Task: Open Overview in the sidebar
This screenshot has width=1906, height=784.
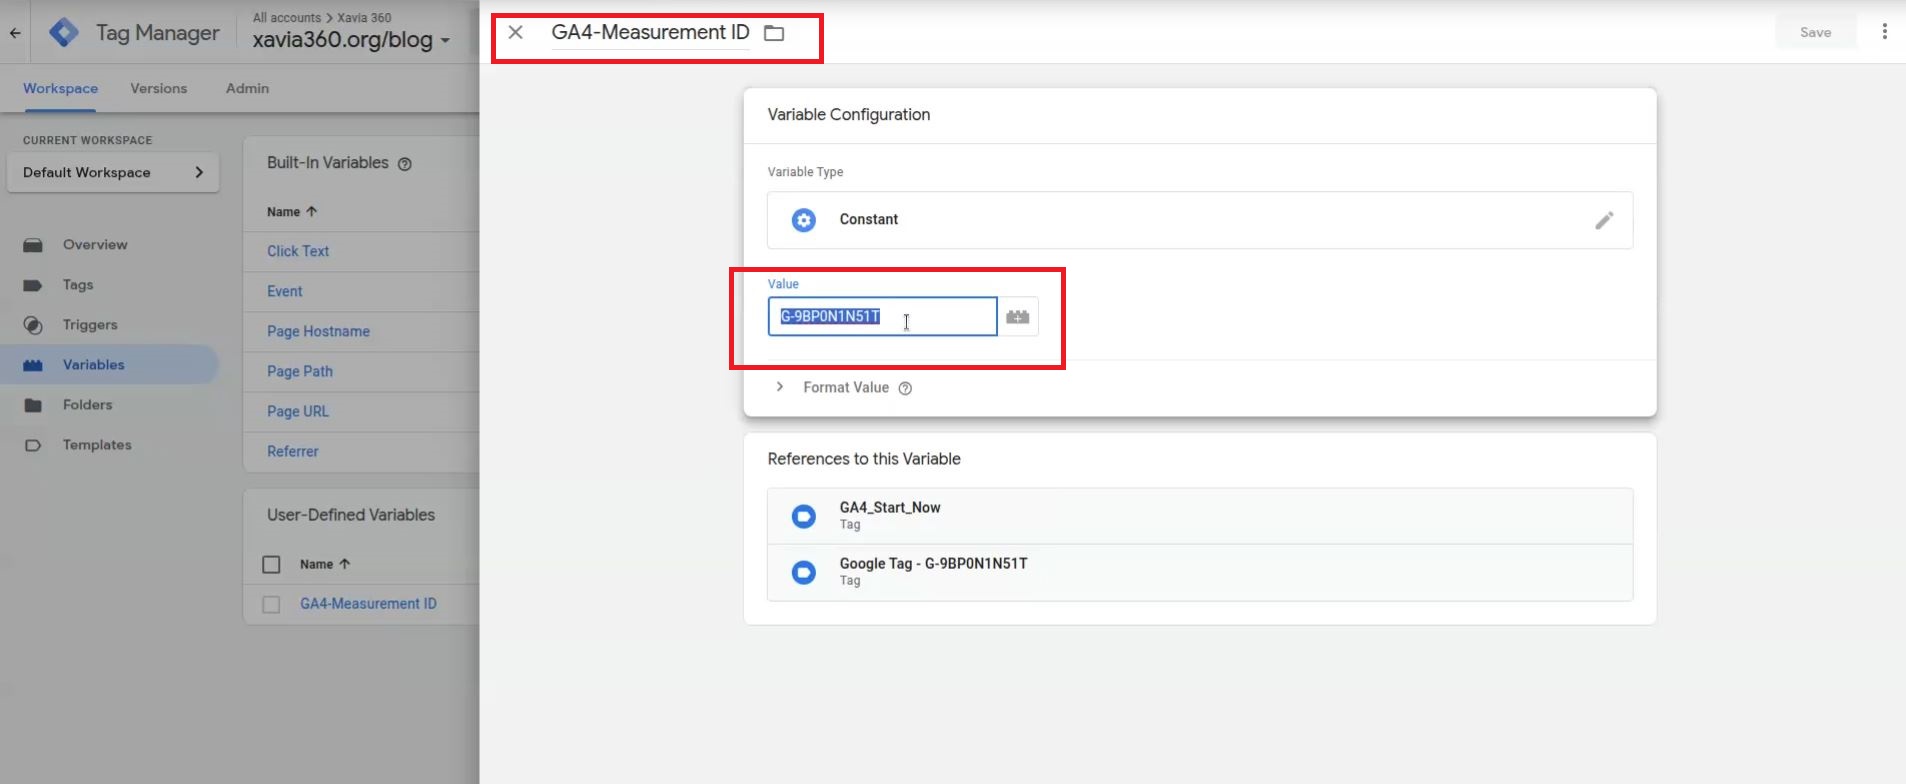Action: coord(95,244)
